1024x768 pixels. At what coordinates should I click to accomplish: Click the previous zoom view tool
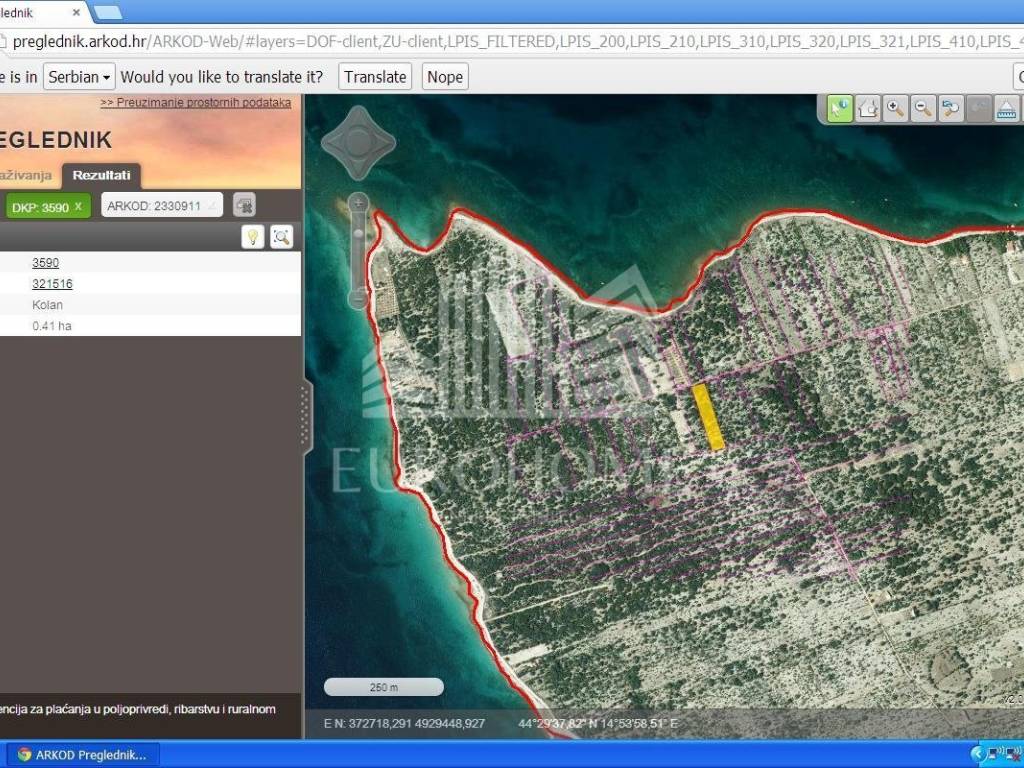[952, 108]
